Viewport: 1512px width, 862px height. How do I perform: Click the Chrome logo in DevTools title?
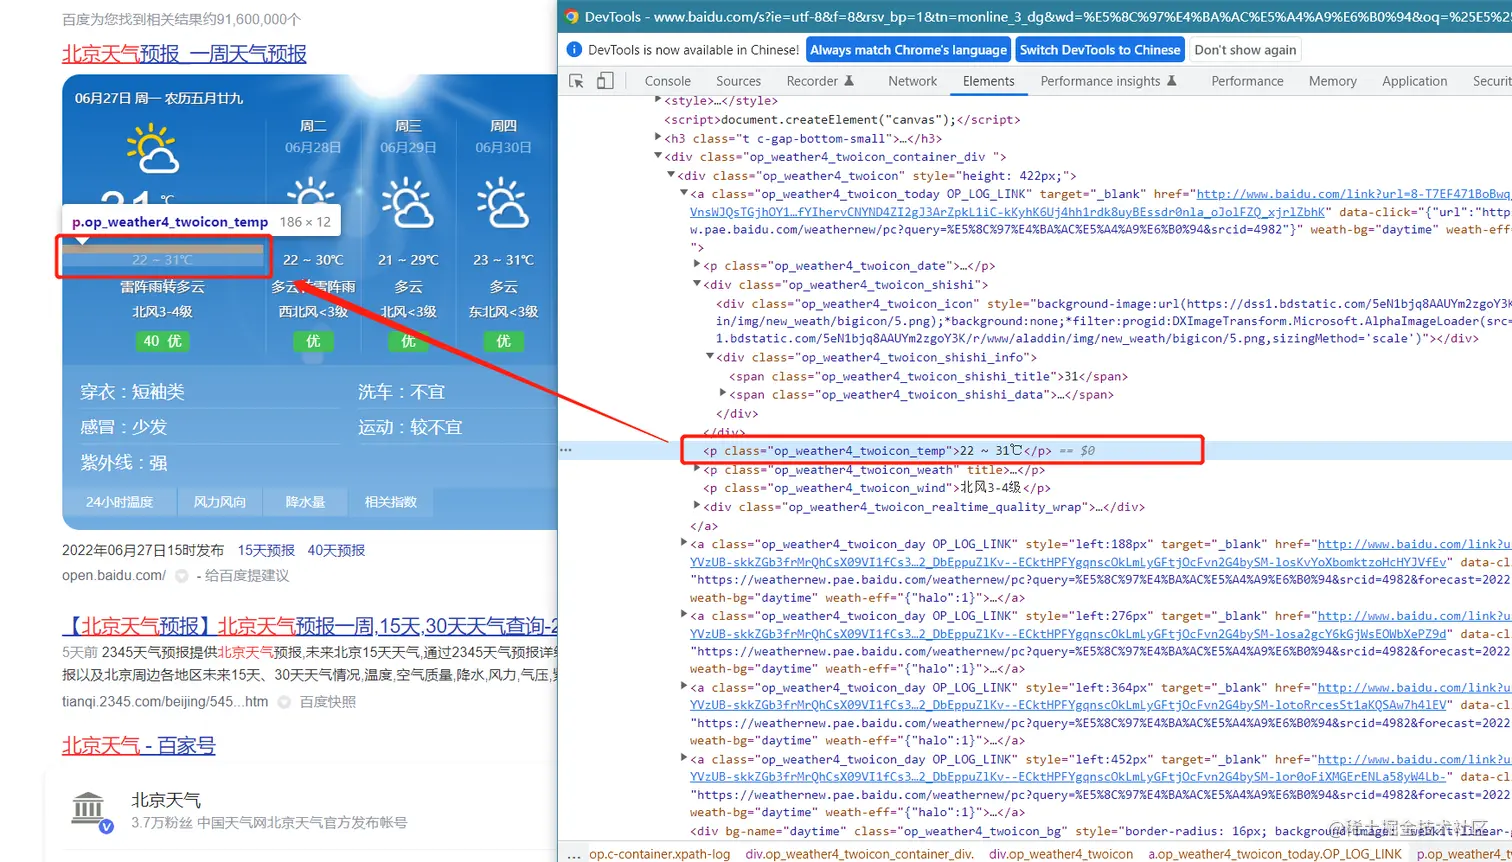click(x=571, y=16)
